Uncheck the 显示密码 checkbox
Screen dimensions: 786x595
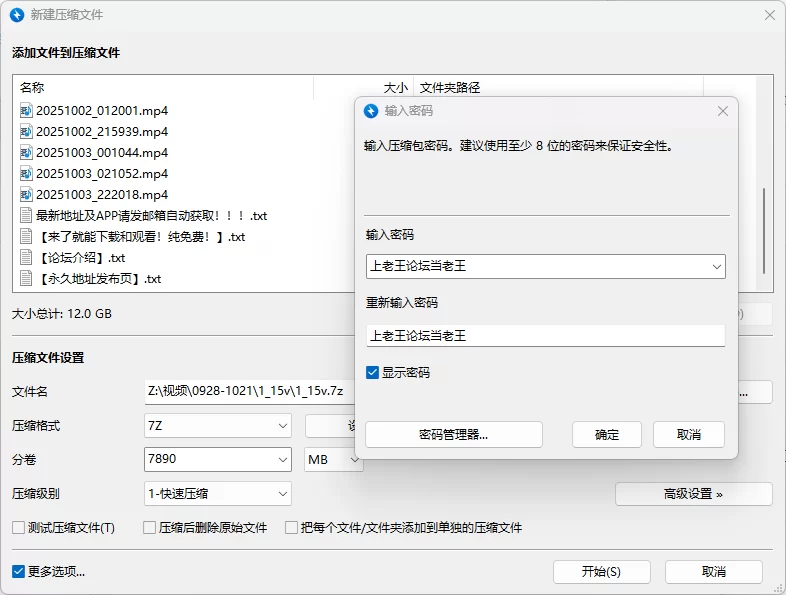[372, 372]
